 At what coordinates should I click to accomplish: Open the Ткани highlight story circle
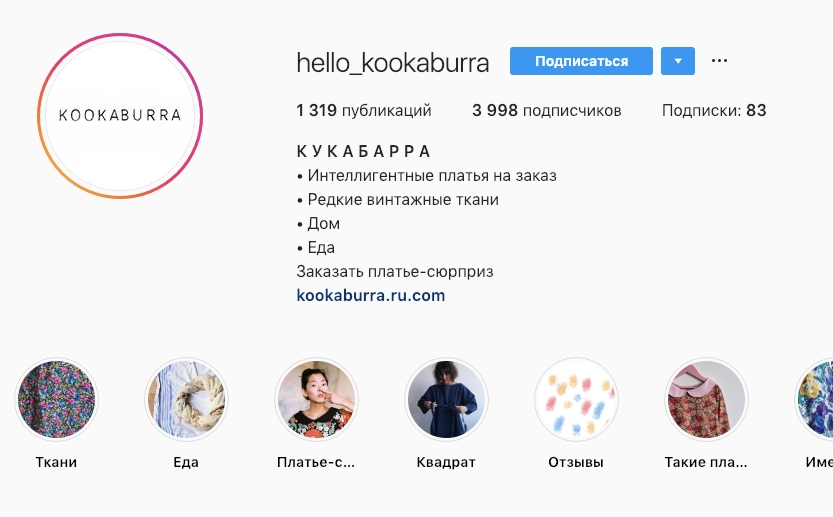point(56,399)
